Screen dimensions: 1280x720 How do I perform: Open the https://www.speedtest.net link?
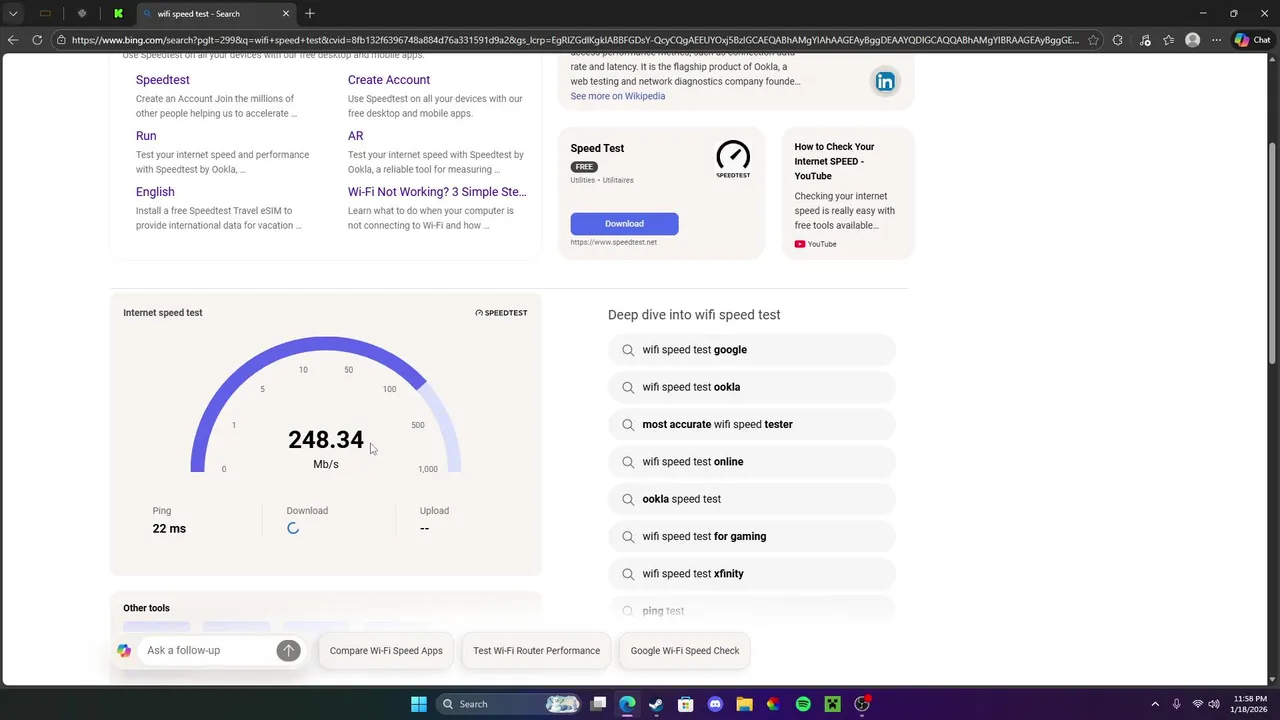(x=613, y=242)
